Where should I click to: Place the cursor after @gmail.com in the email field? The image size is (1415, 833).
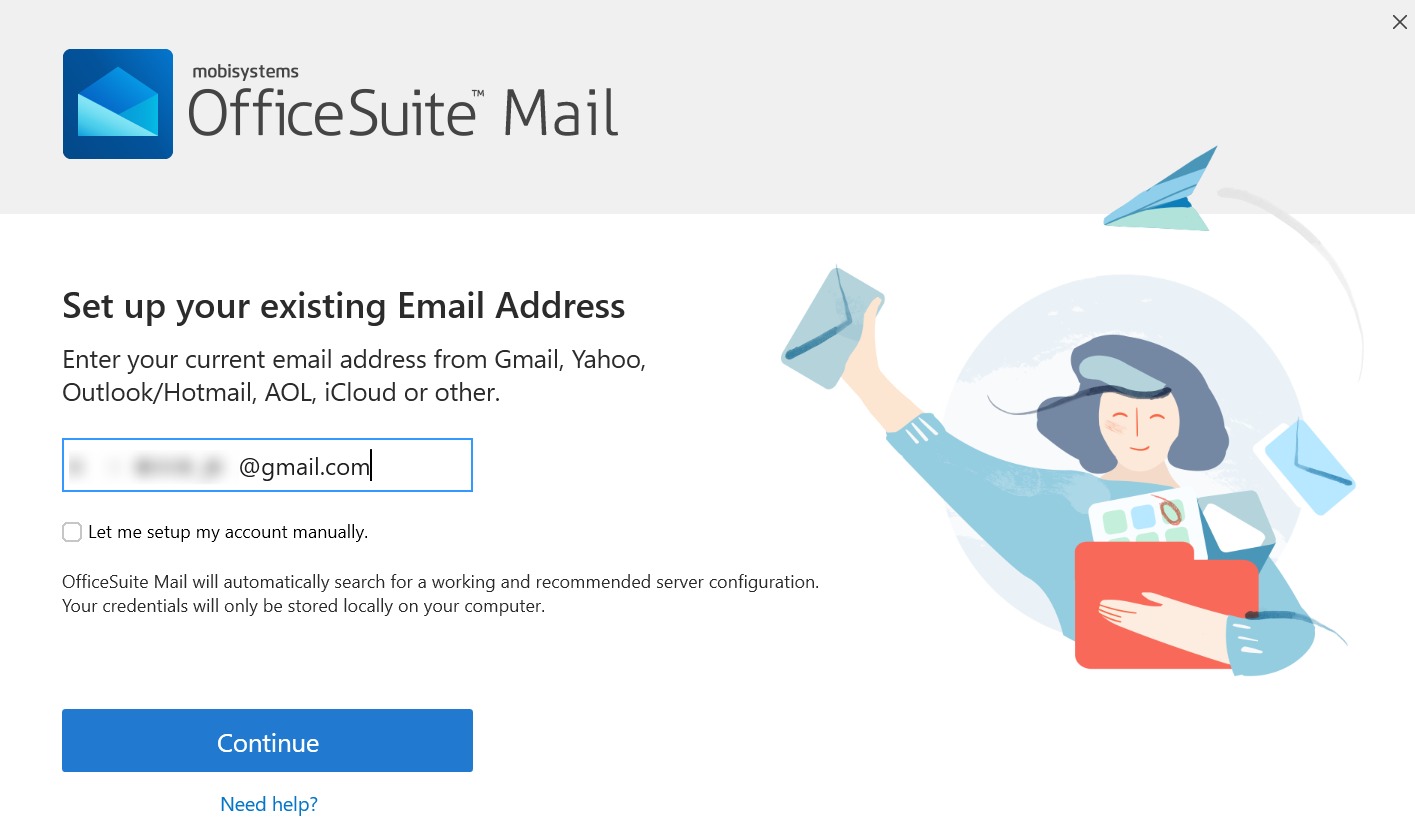pyautogui.click(x=372, y=466)
